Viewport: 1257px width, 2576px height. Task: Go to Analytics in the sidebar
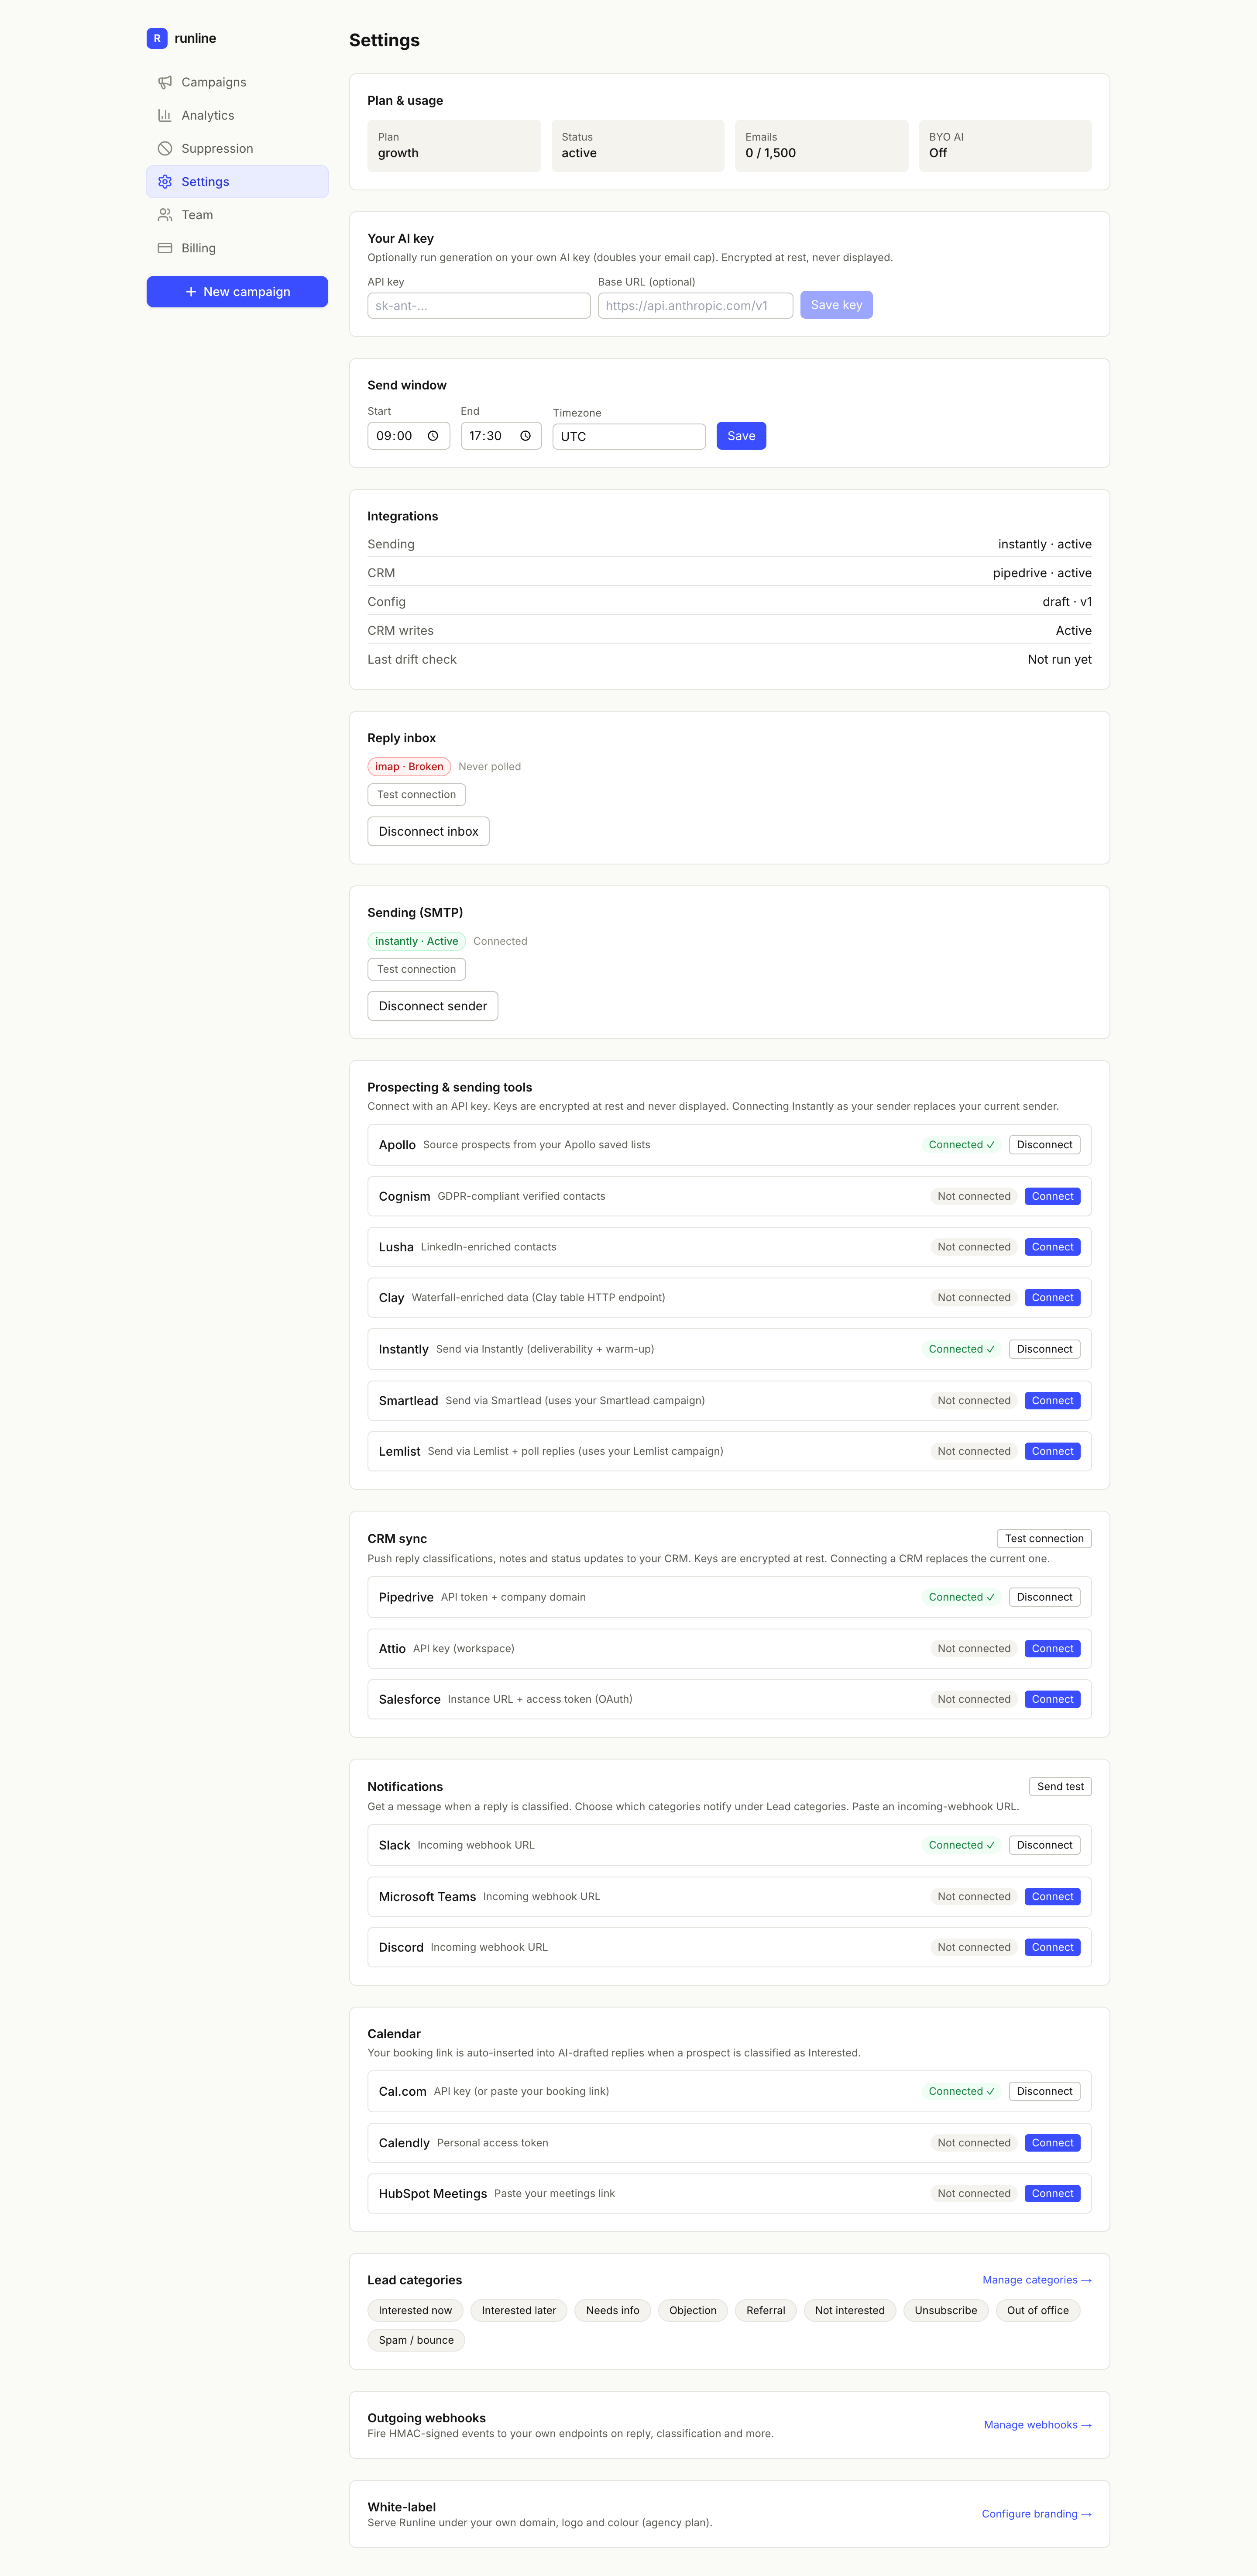(x=237, y=115)
